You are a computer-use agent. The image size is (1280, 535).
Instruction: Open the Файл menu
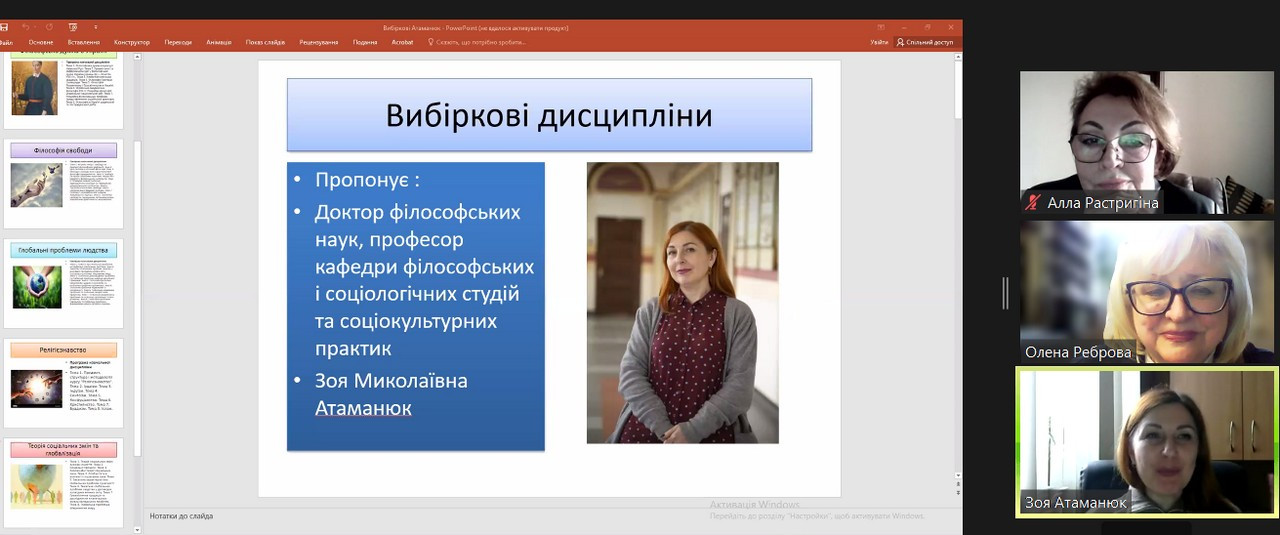[5, 42]
